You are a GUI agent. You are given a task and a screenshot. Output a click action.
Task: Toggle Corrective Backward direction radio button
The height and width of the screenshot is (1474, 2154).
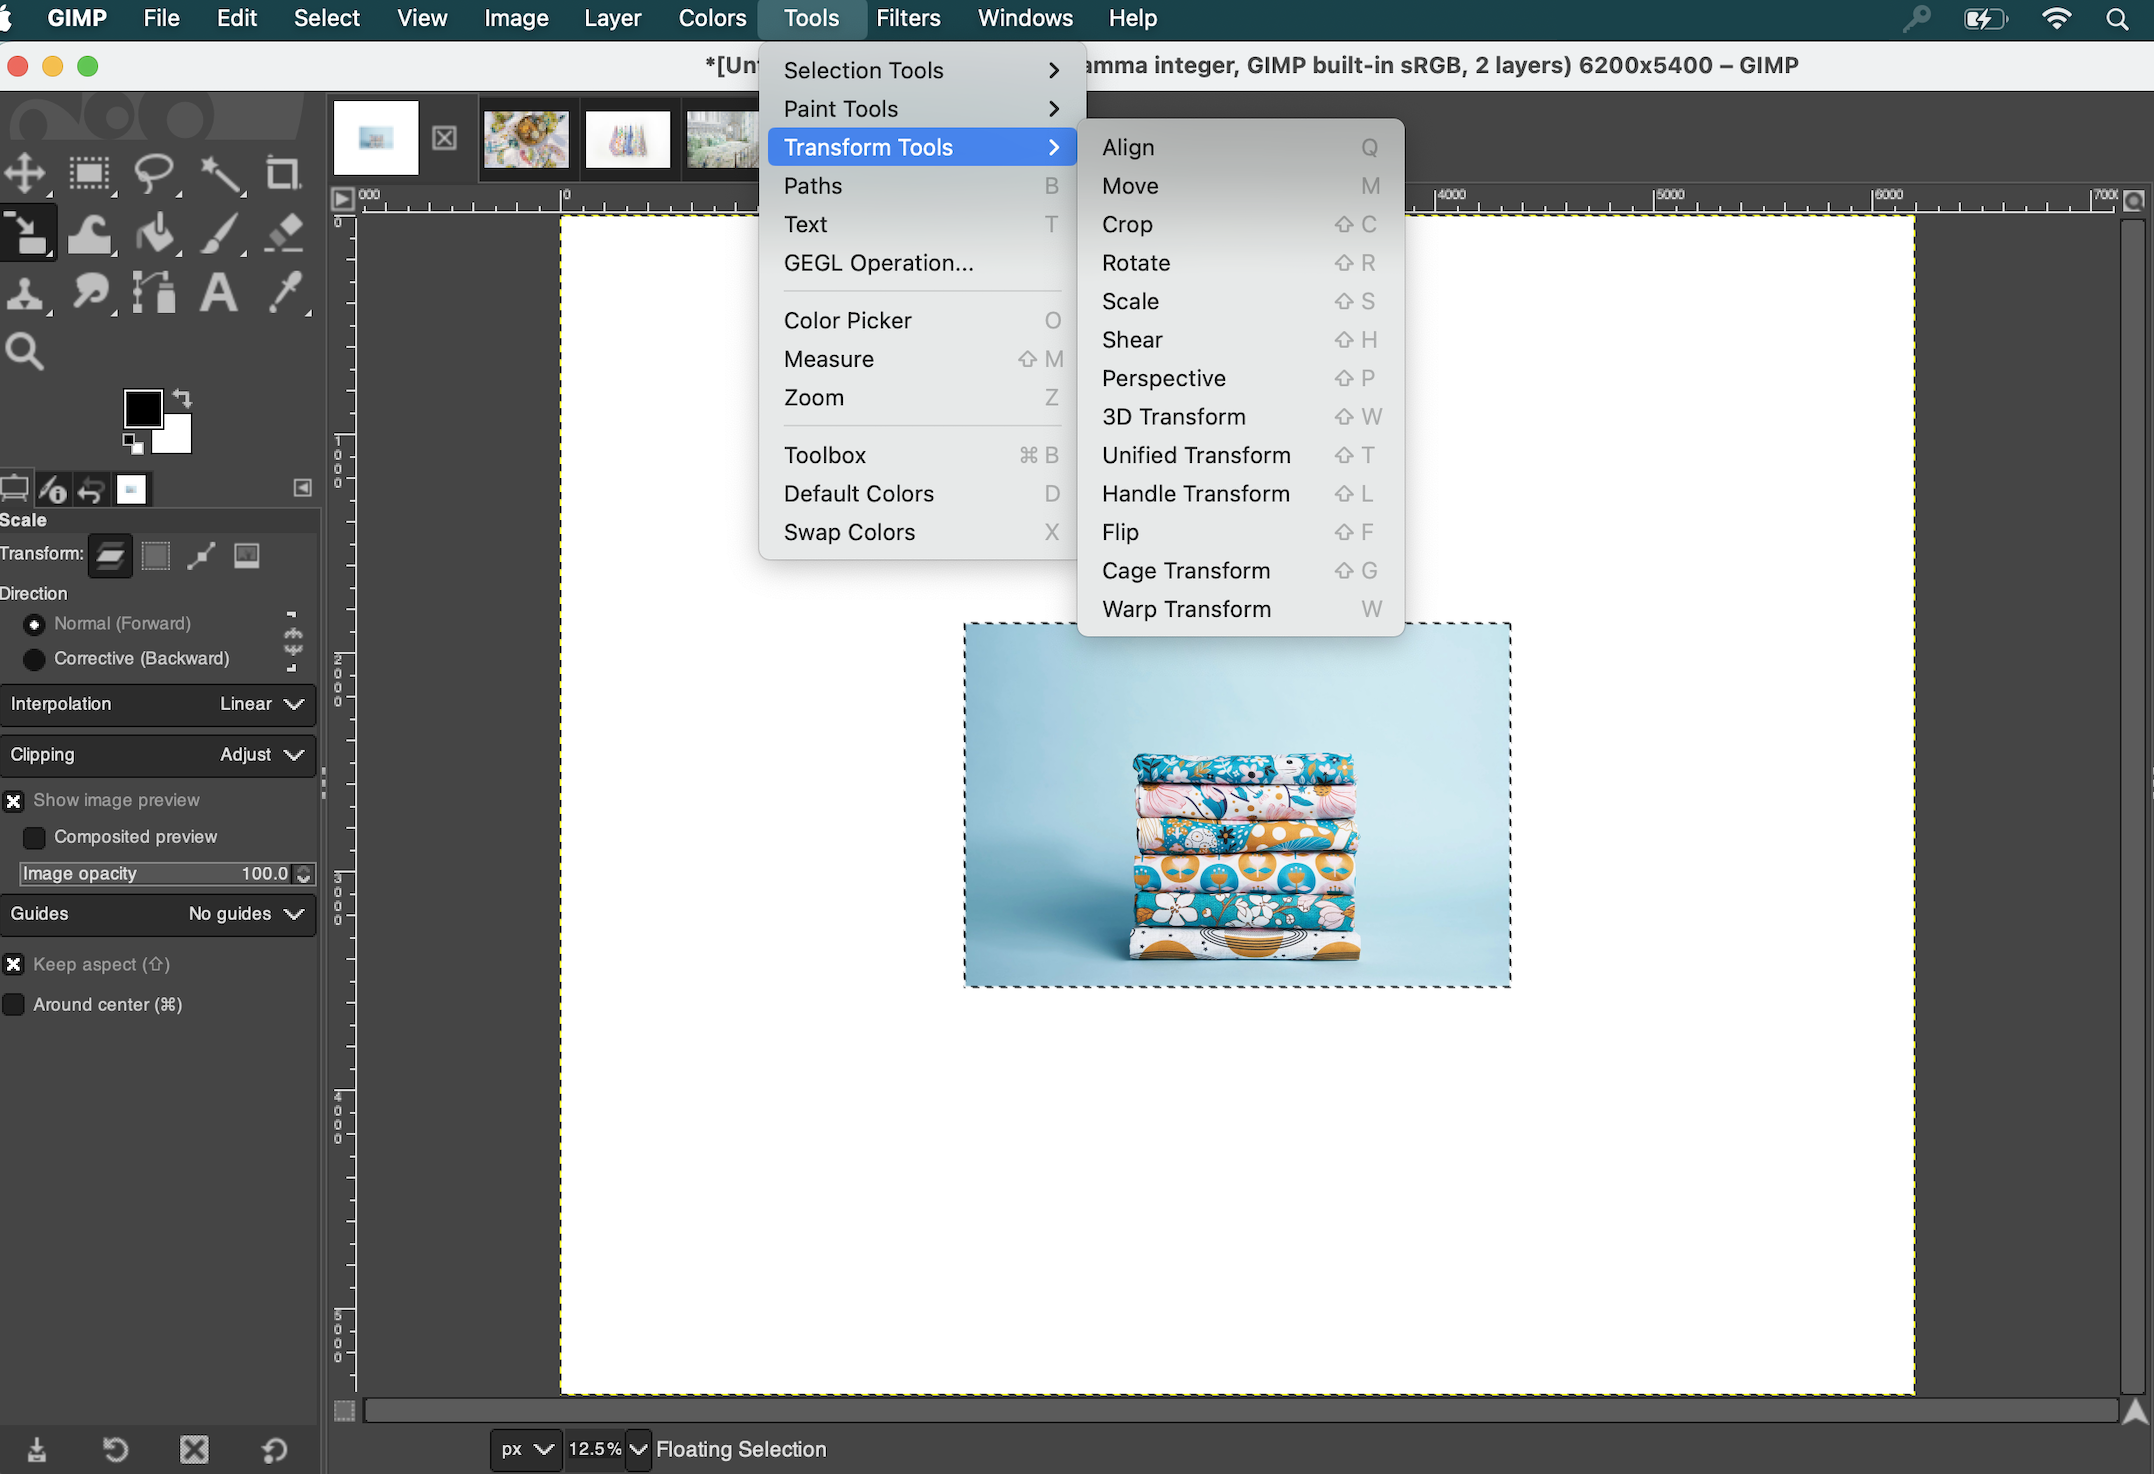click(38, 658)
